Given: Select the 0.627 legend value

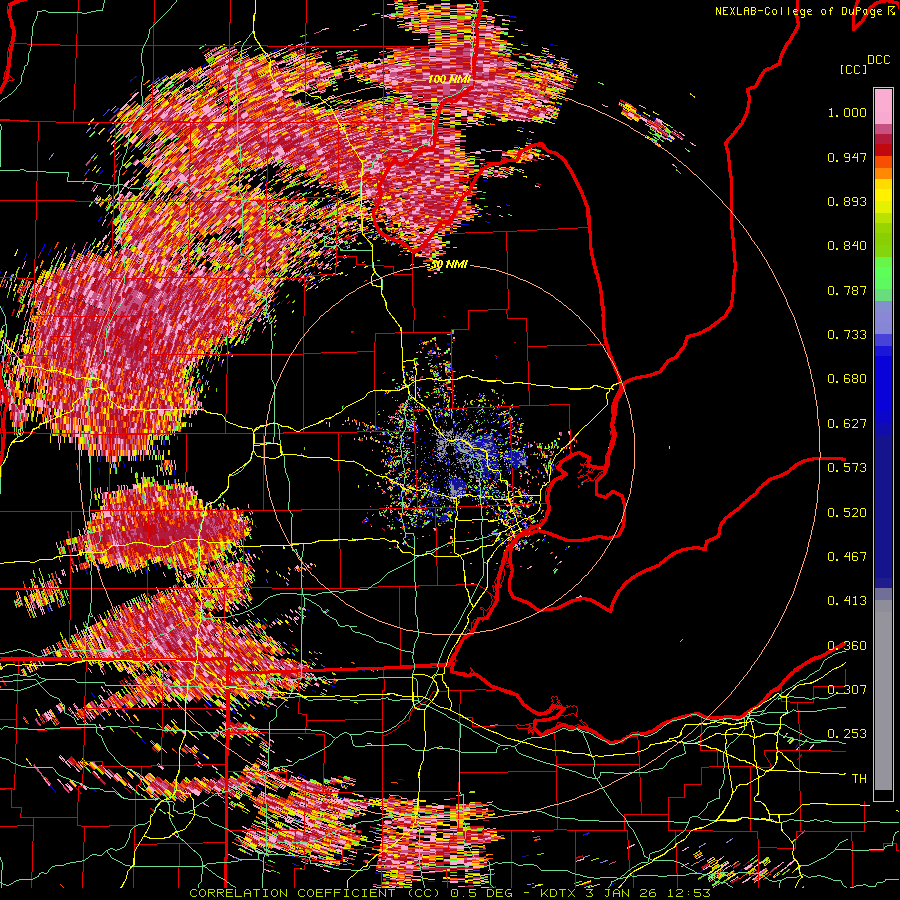Looking at the screenshot, I should click(x=847, y=424).
